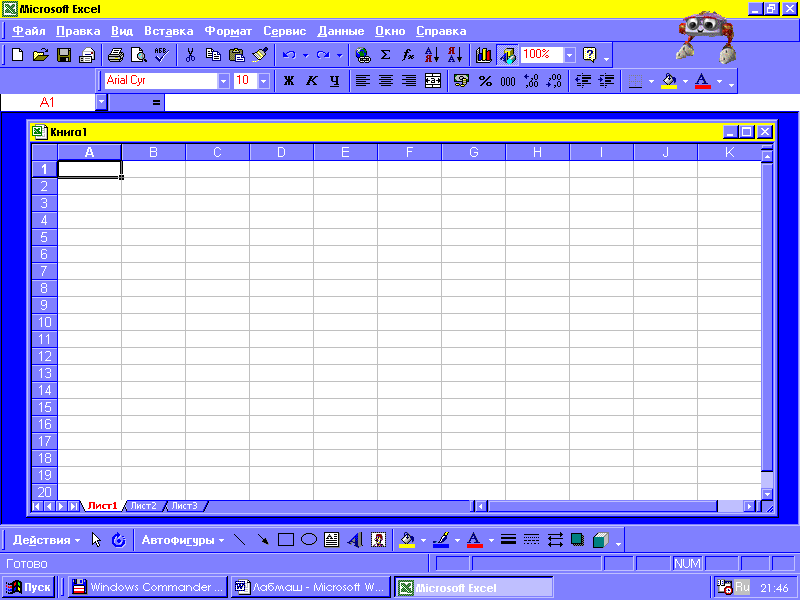800x600 pixels.
Task: Center align cell text
Action: click(386, 81)
